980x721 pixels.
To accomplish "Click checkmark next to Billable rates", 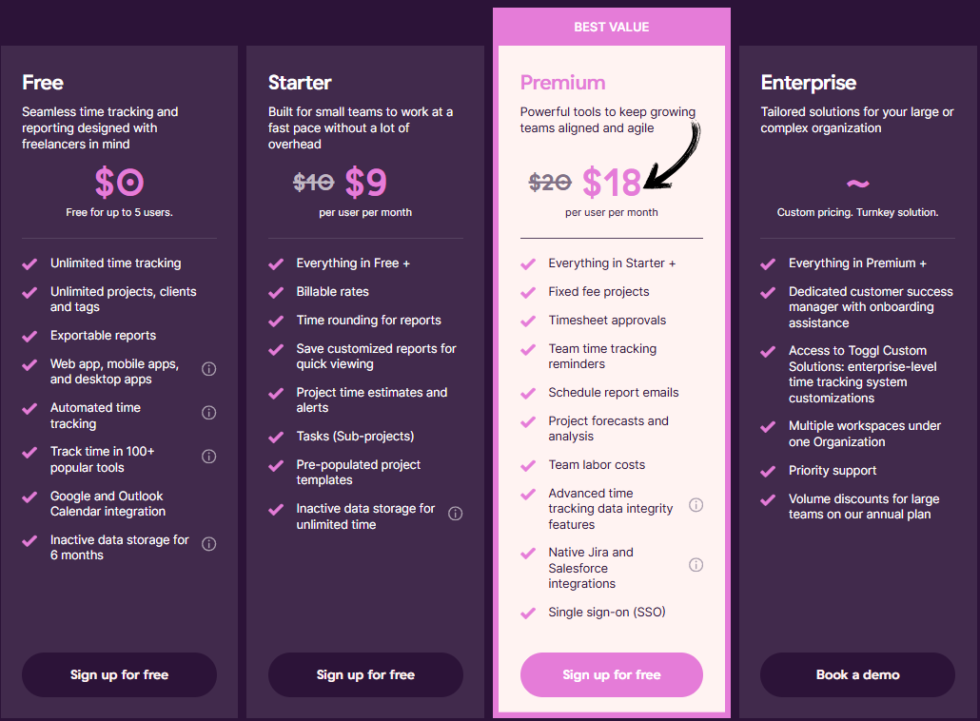I will 276,293.
